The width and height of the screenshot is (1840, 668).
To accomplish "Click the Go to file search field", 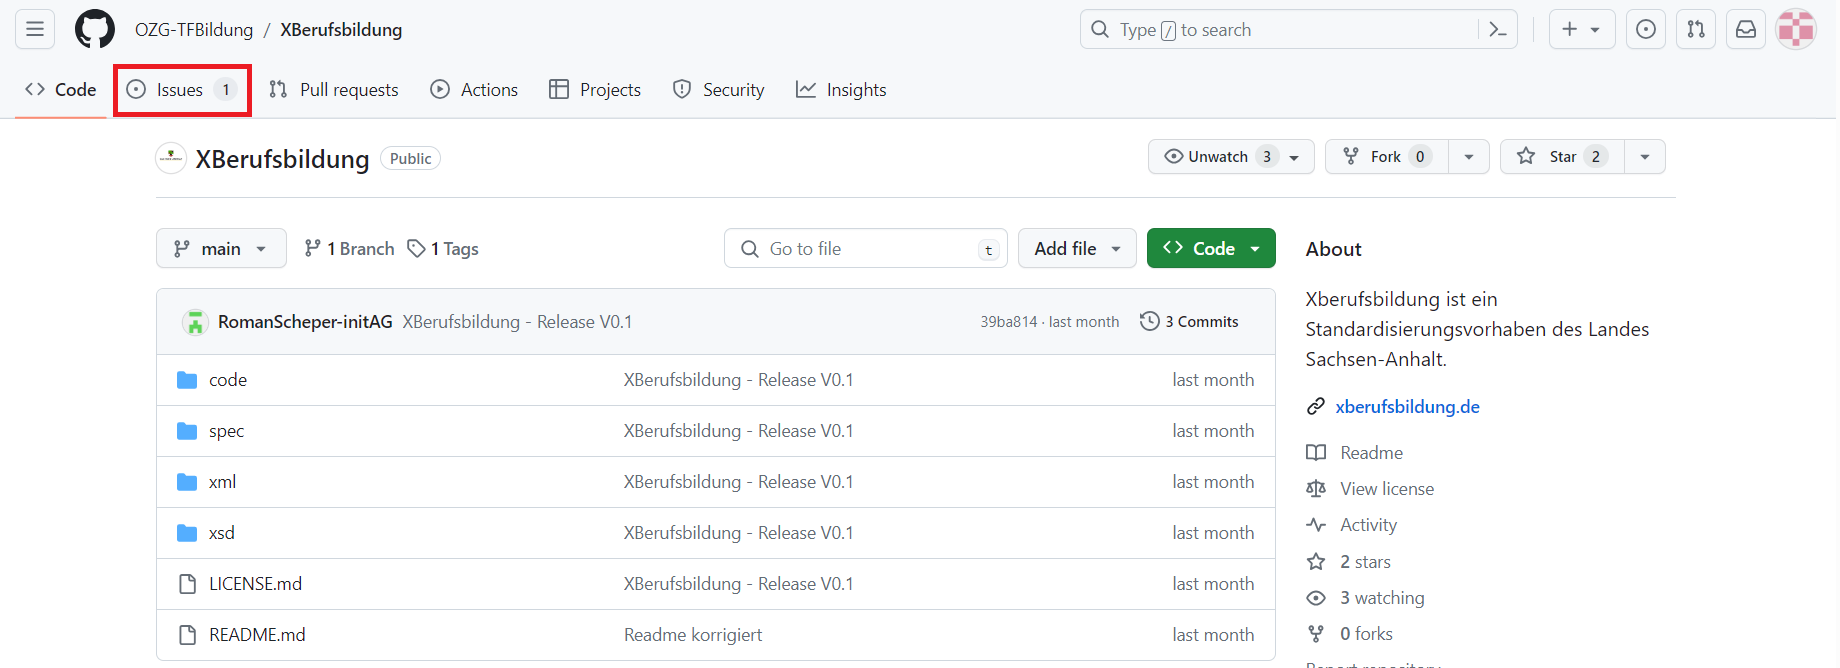I will point(865,249).
